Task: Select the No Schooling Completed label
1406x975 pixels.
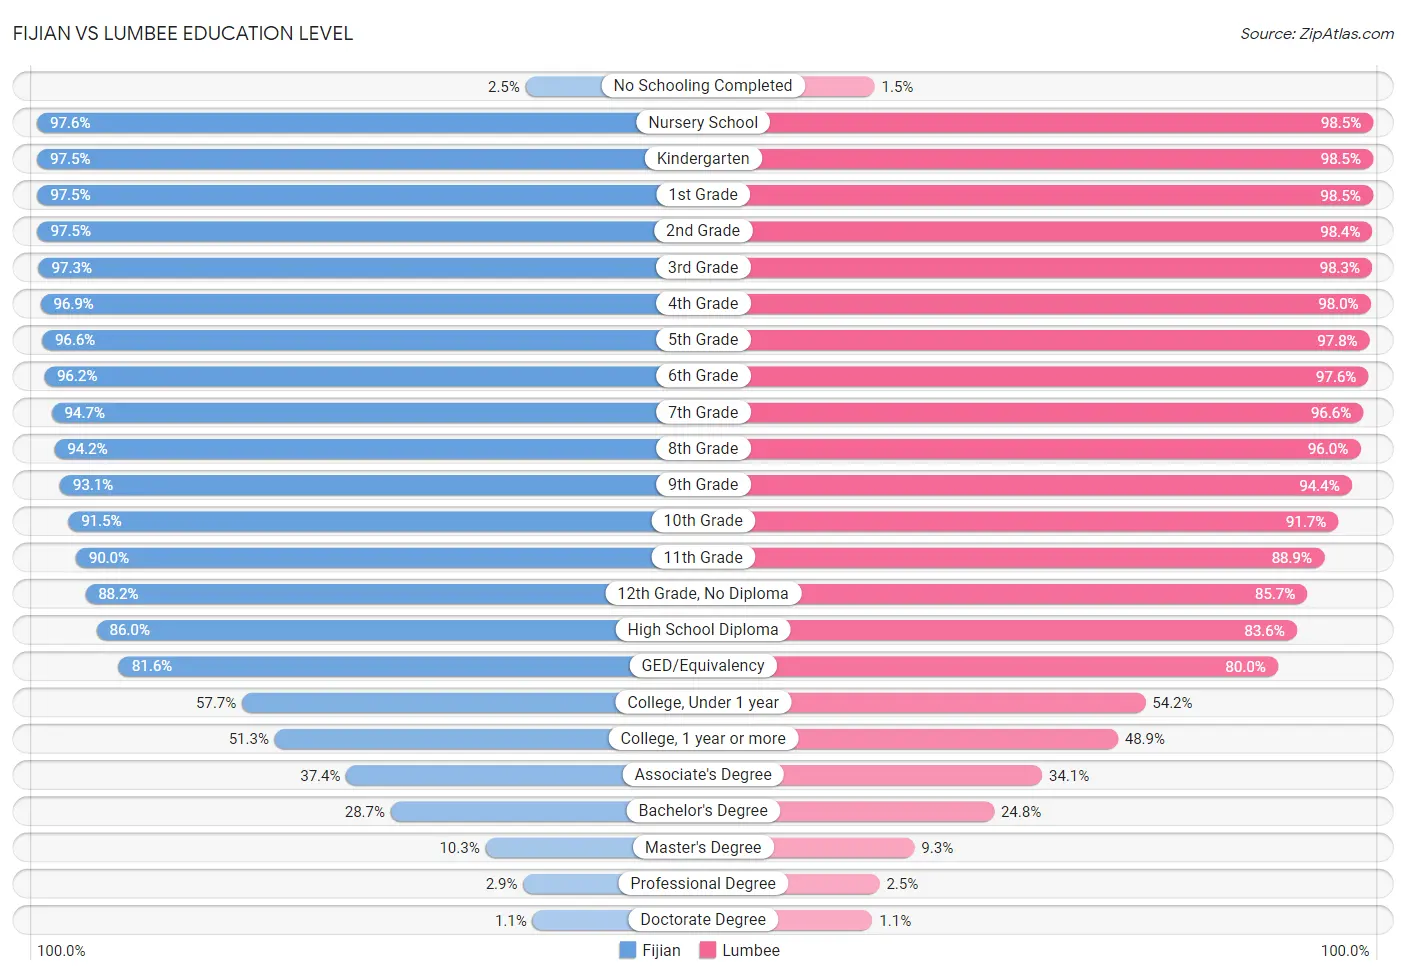Action: pyautogui.click(x=703, y=86)
